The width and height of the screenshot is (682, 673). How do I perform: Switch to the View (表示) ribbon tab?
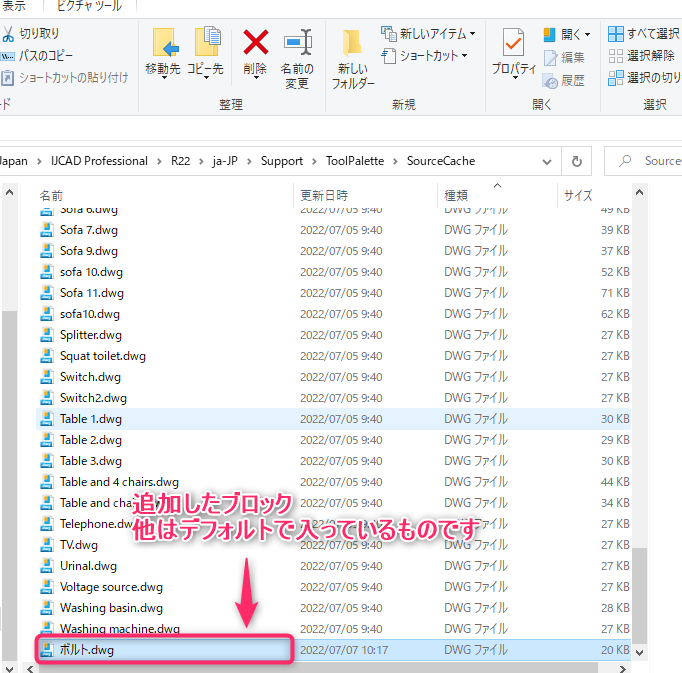coord(13,6)
